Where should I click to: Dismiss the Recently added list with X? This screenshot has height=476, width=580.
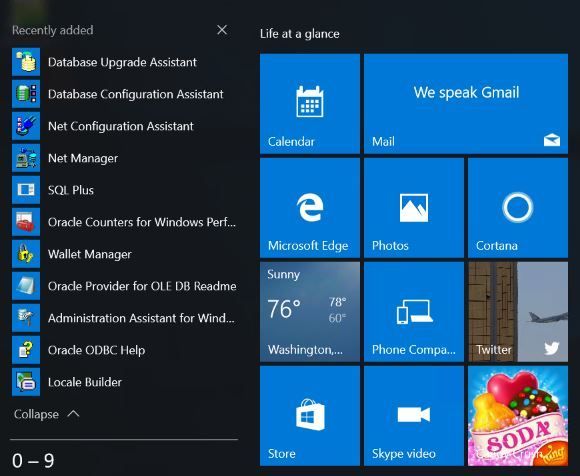pos(222,30)
